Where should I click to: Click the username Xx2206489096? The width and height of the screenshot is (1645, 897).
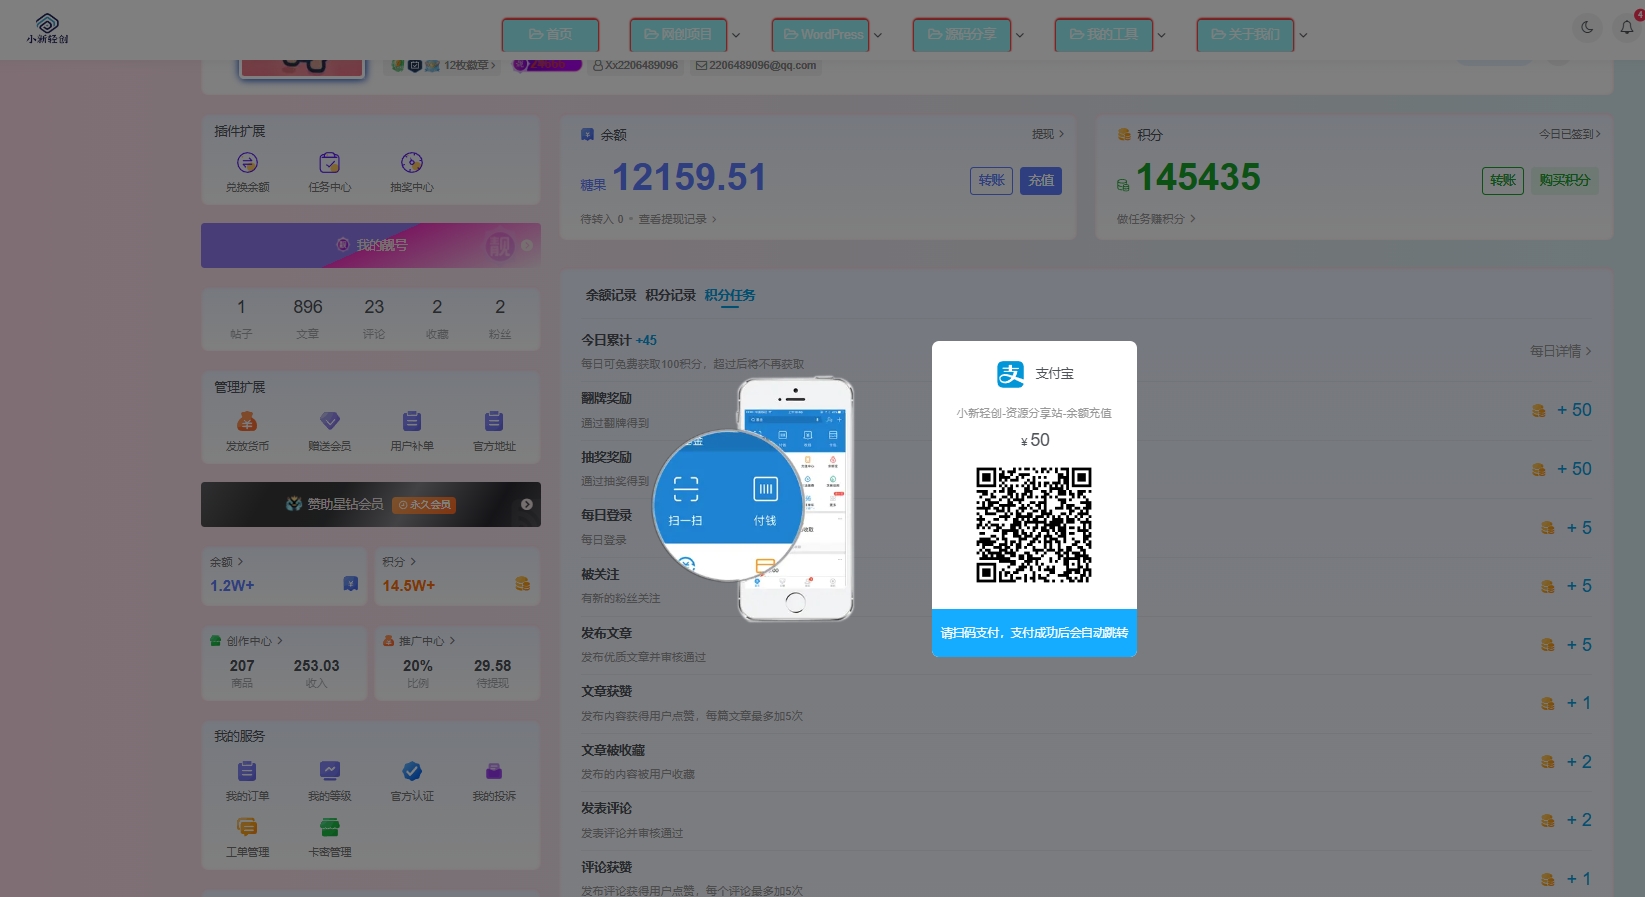tap(636, 65)
